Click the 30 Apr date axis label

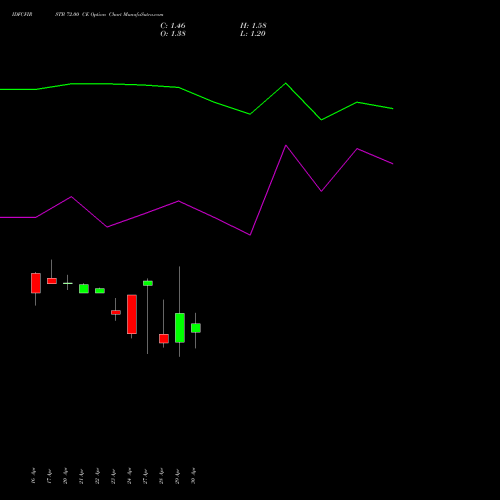(x=193, y=476)
